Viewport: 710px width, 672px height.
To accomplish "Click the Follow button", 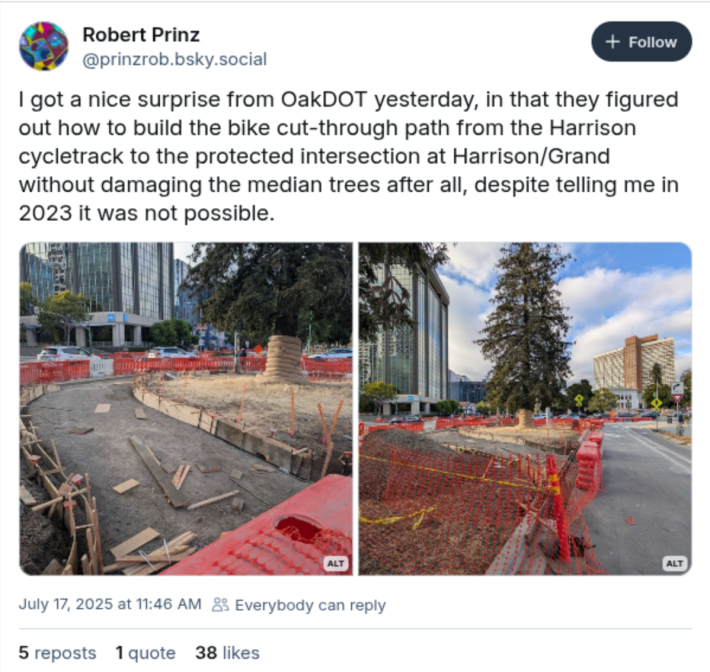I will pos(641,42).
